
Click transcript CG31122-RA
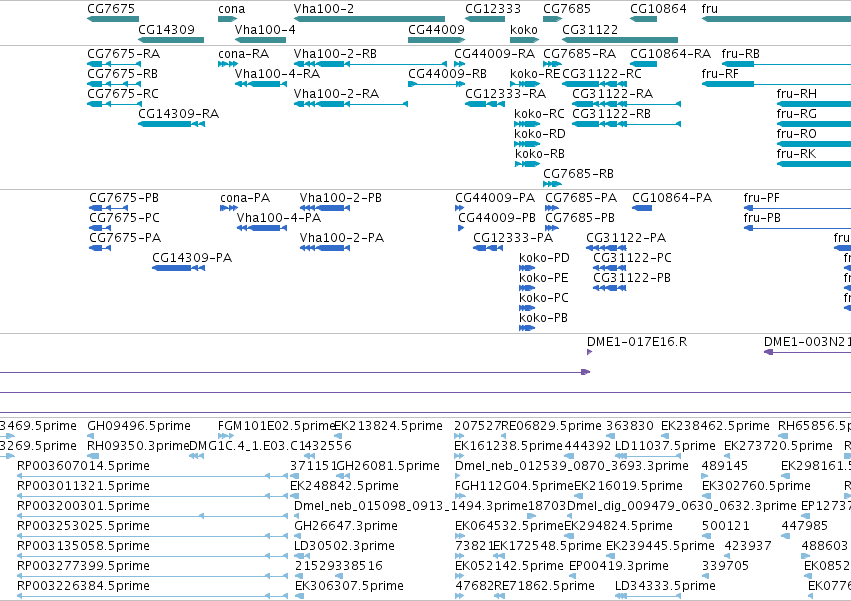(x=626, y=104)
